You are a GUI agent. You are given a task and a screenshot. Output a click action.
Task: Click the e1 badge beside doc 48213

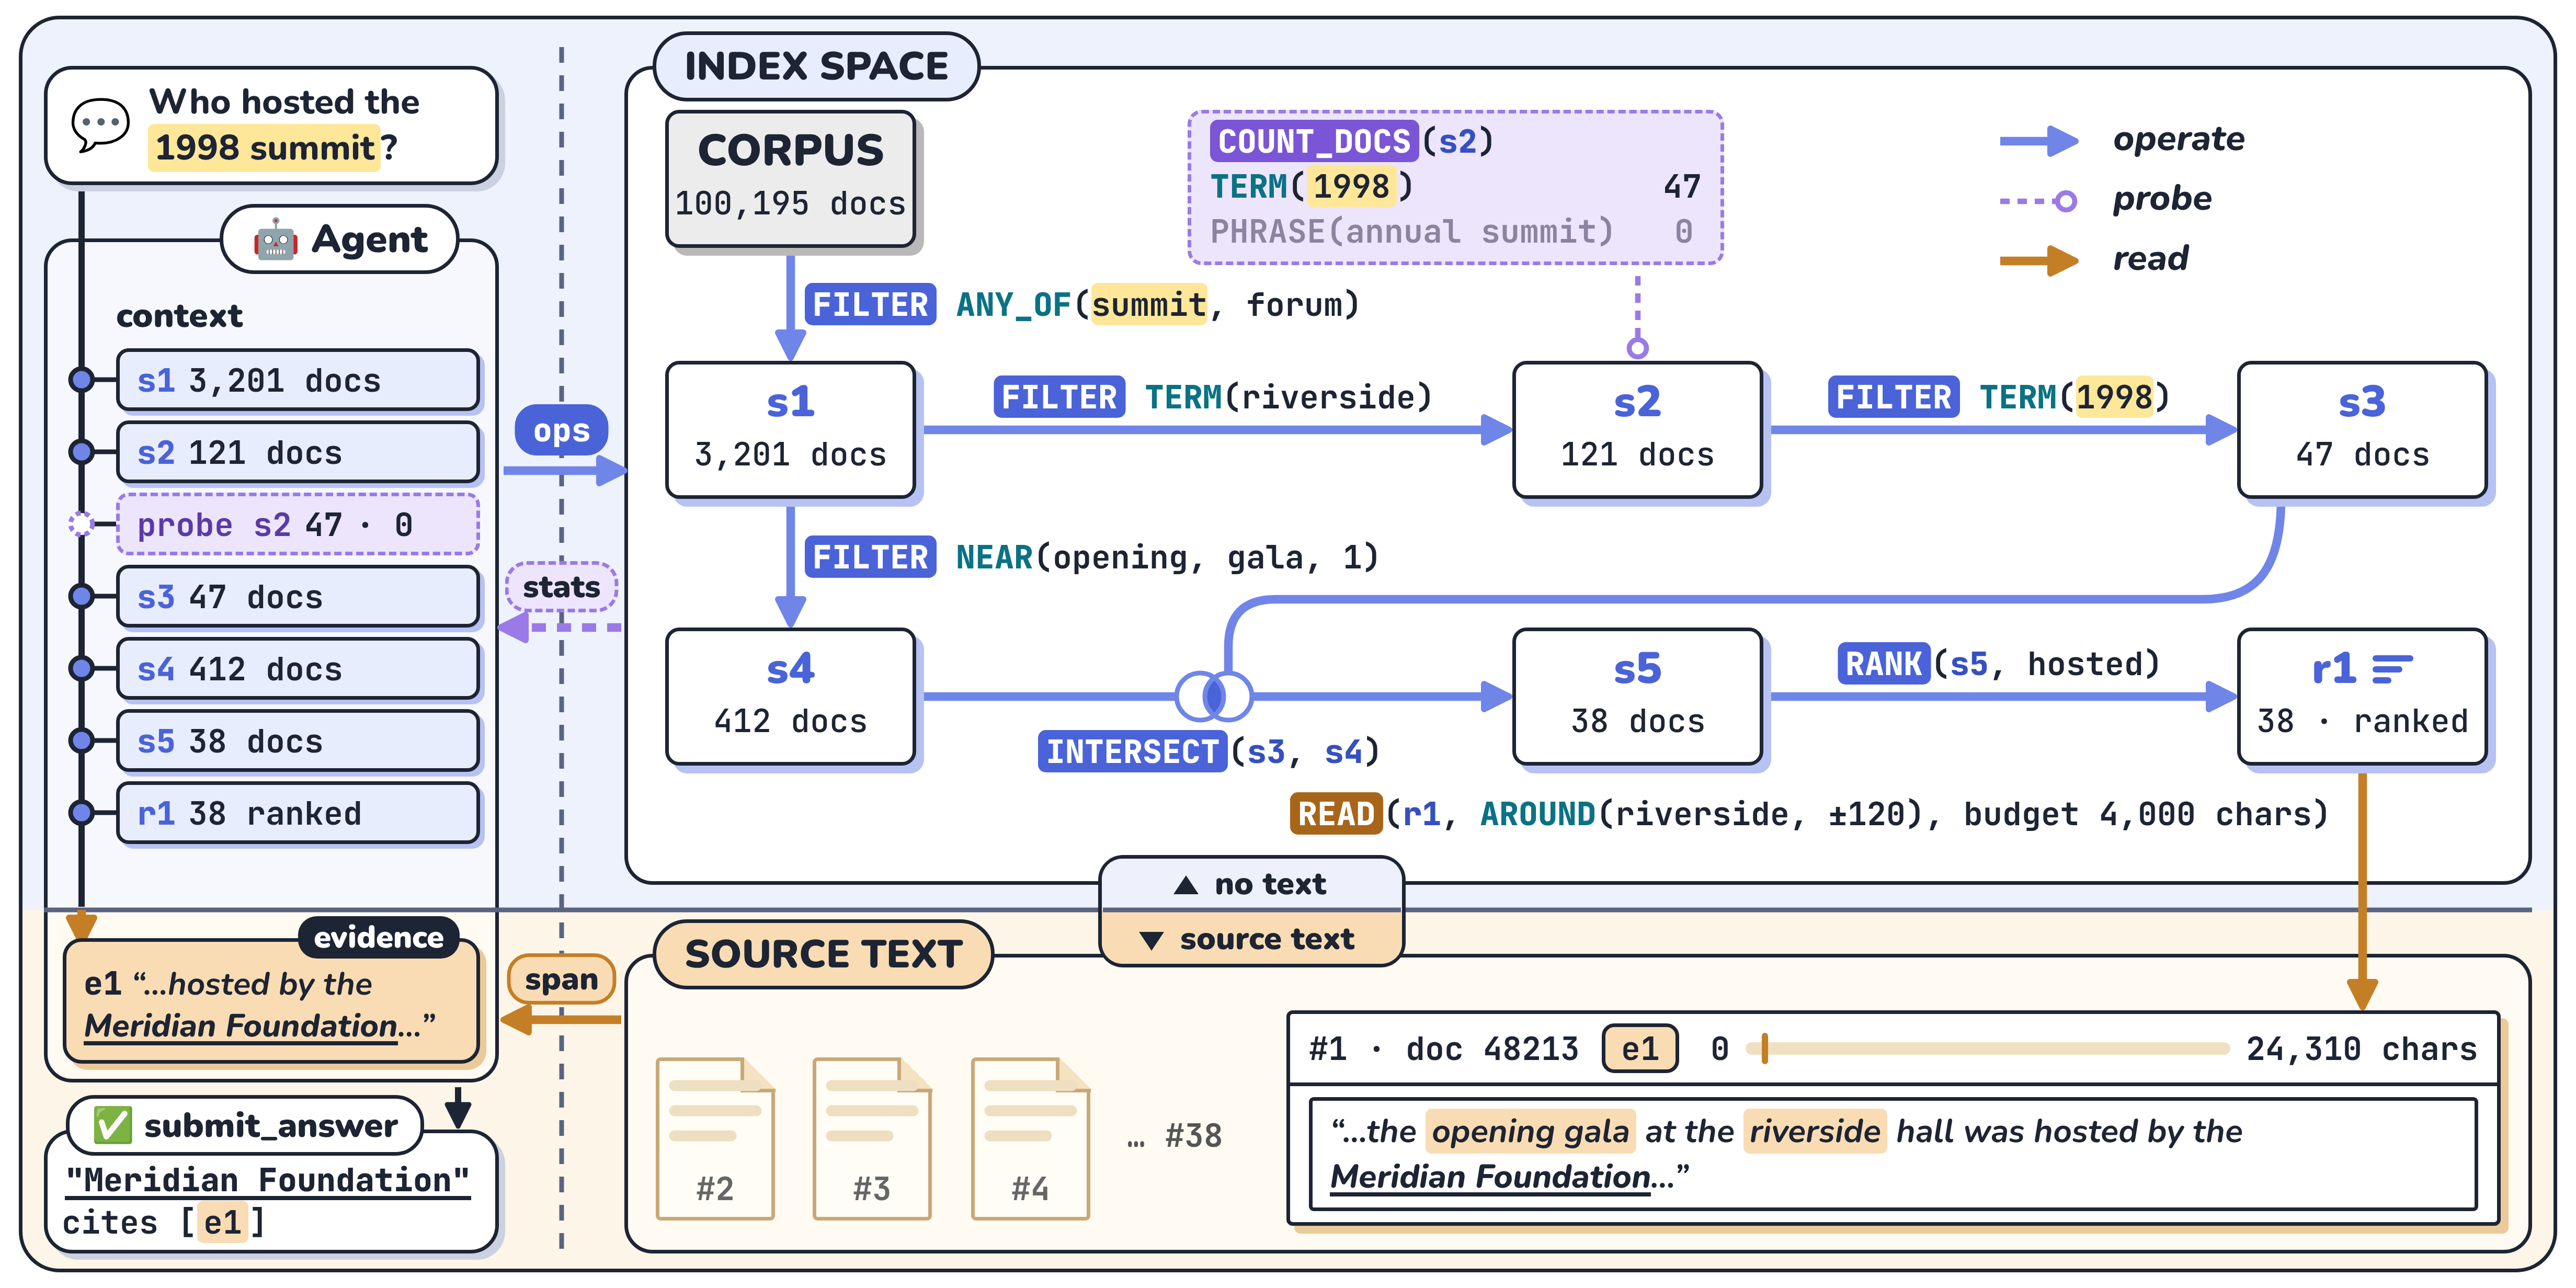(1640, 1049)
